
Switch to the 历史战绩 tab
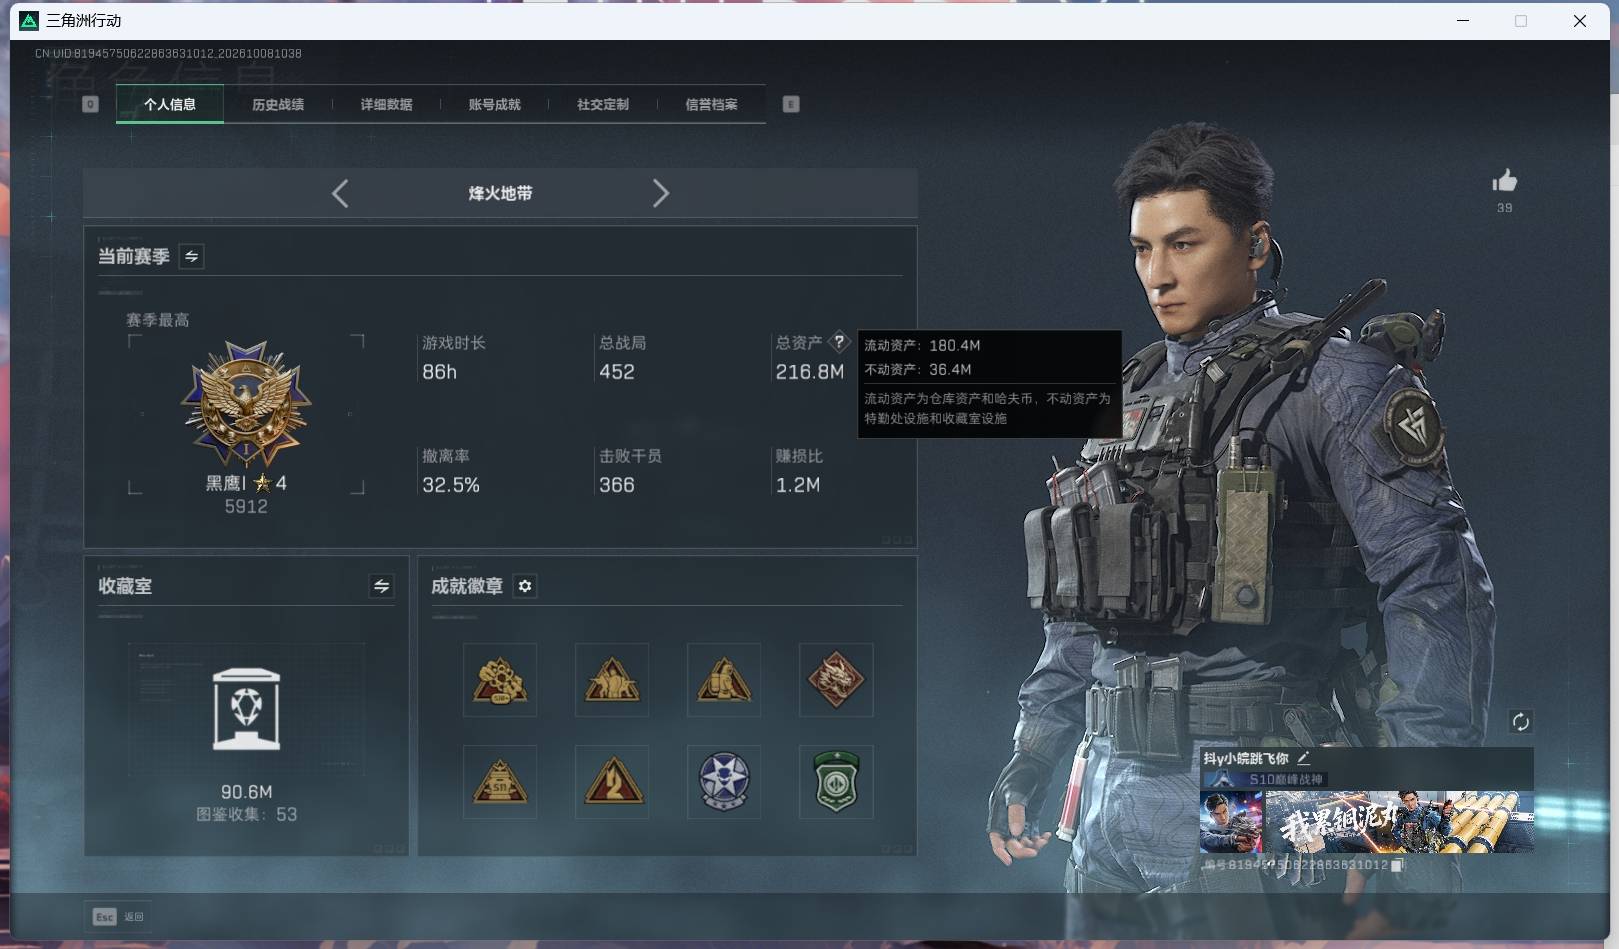[278, 104]
